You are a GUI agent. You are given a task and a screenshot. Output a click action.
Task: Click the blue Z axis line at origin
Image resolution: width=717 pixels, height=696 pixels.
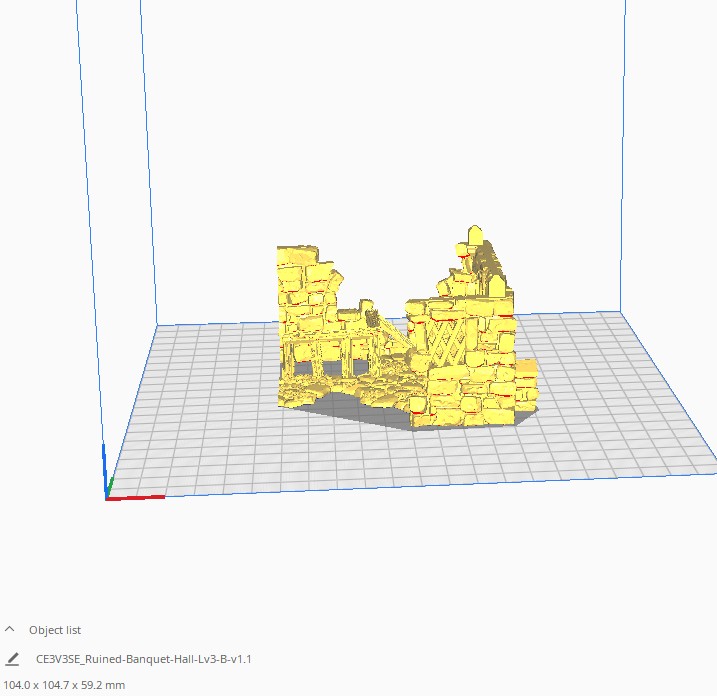click(105, 468)
